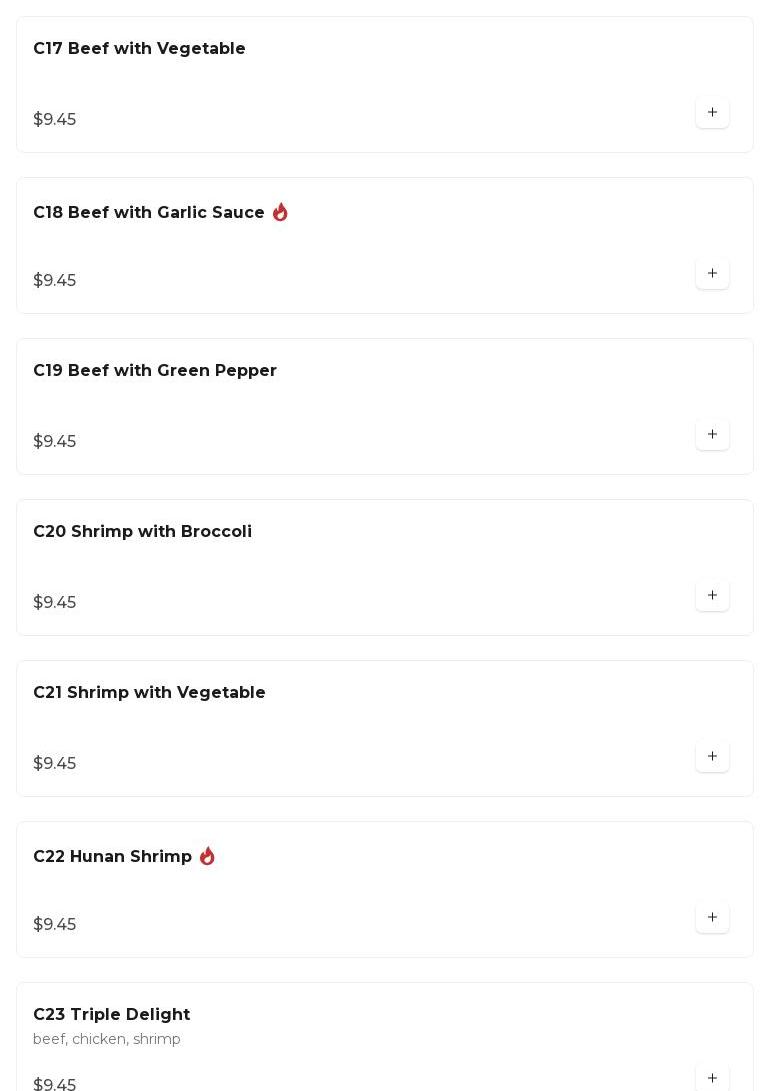
Task: Add C23 Triple Delight to order
Action: click(x=712, y=1078)
